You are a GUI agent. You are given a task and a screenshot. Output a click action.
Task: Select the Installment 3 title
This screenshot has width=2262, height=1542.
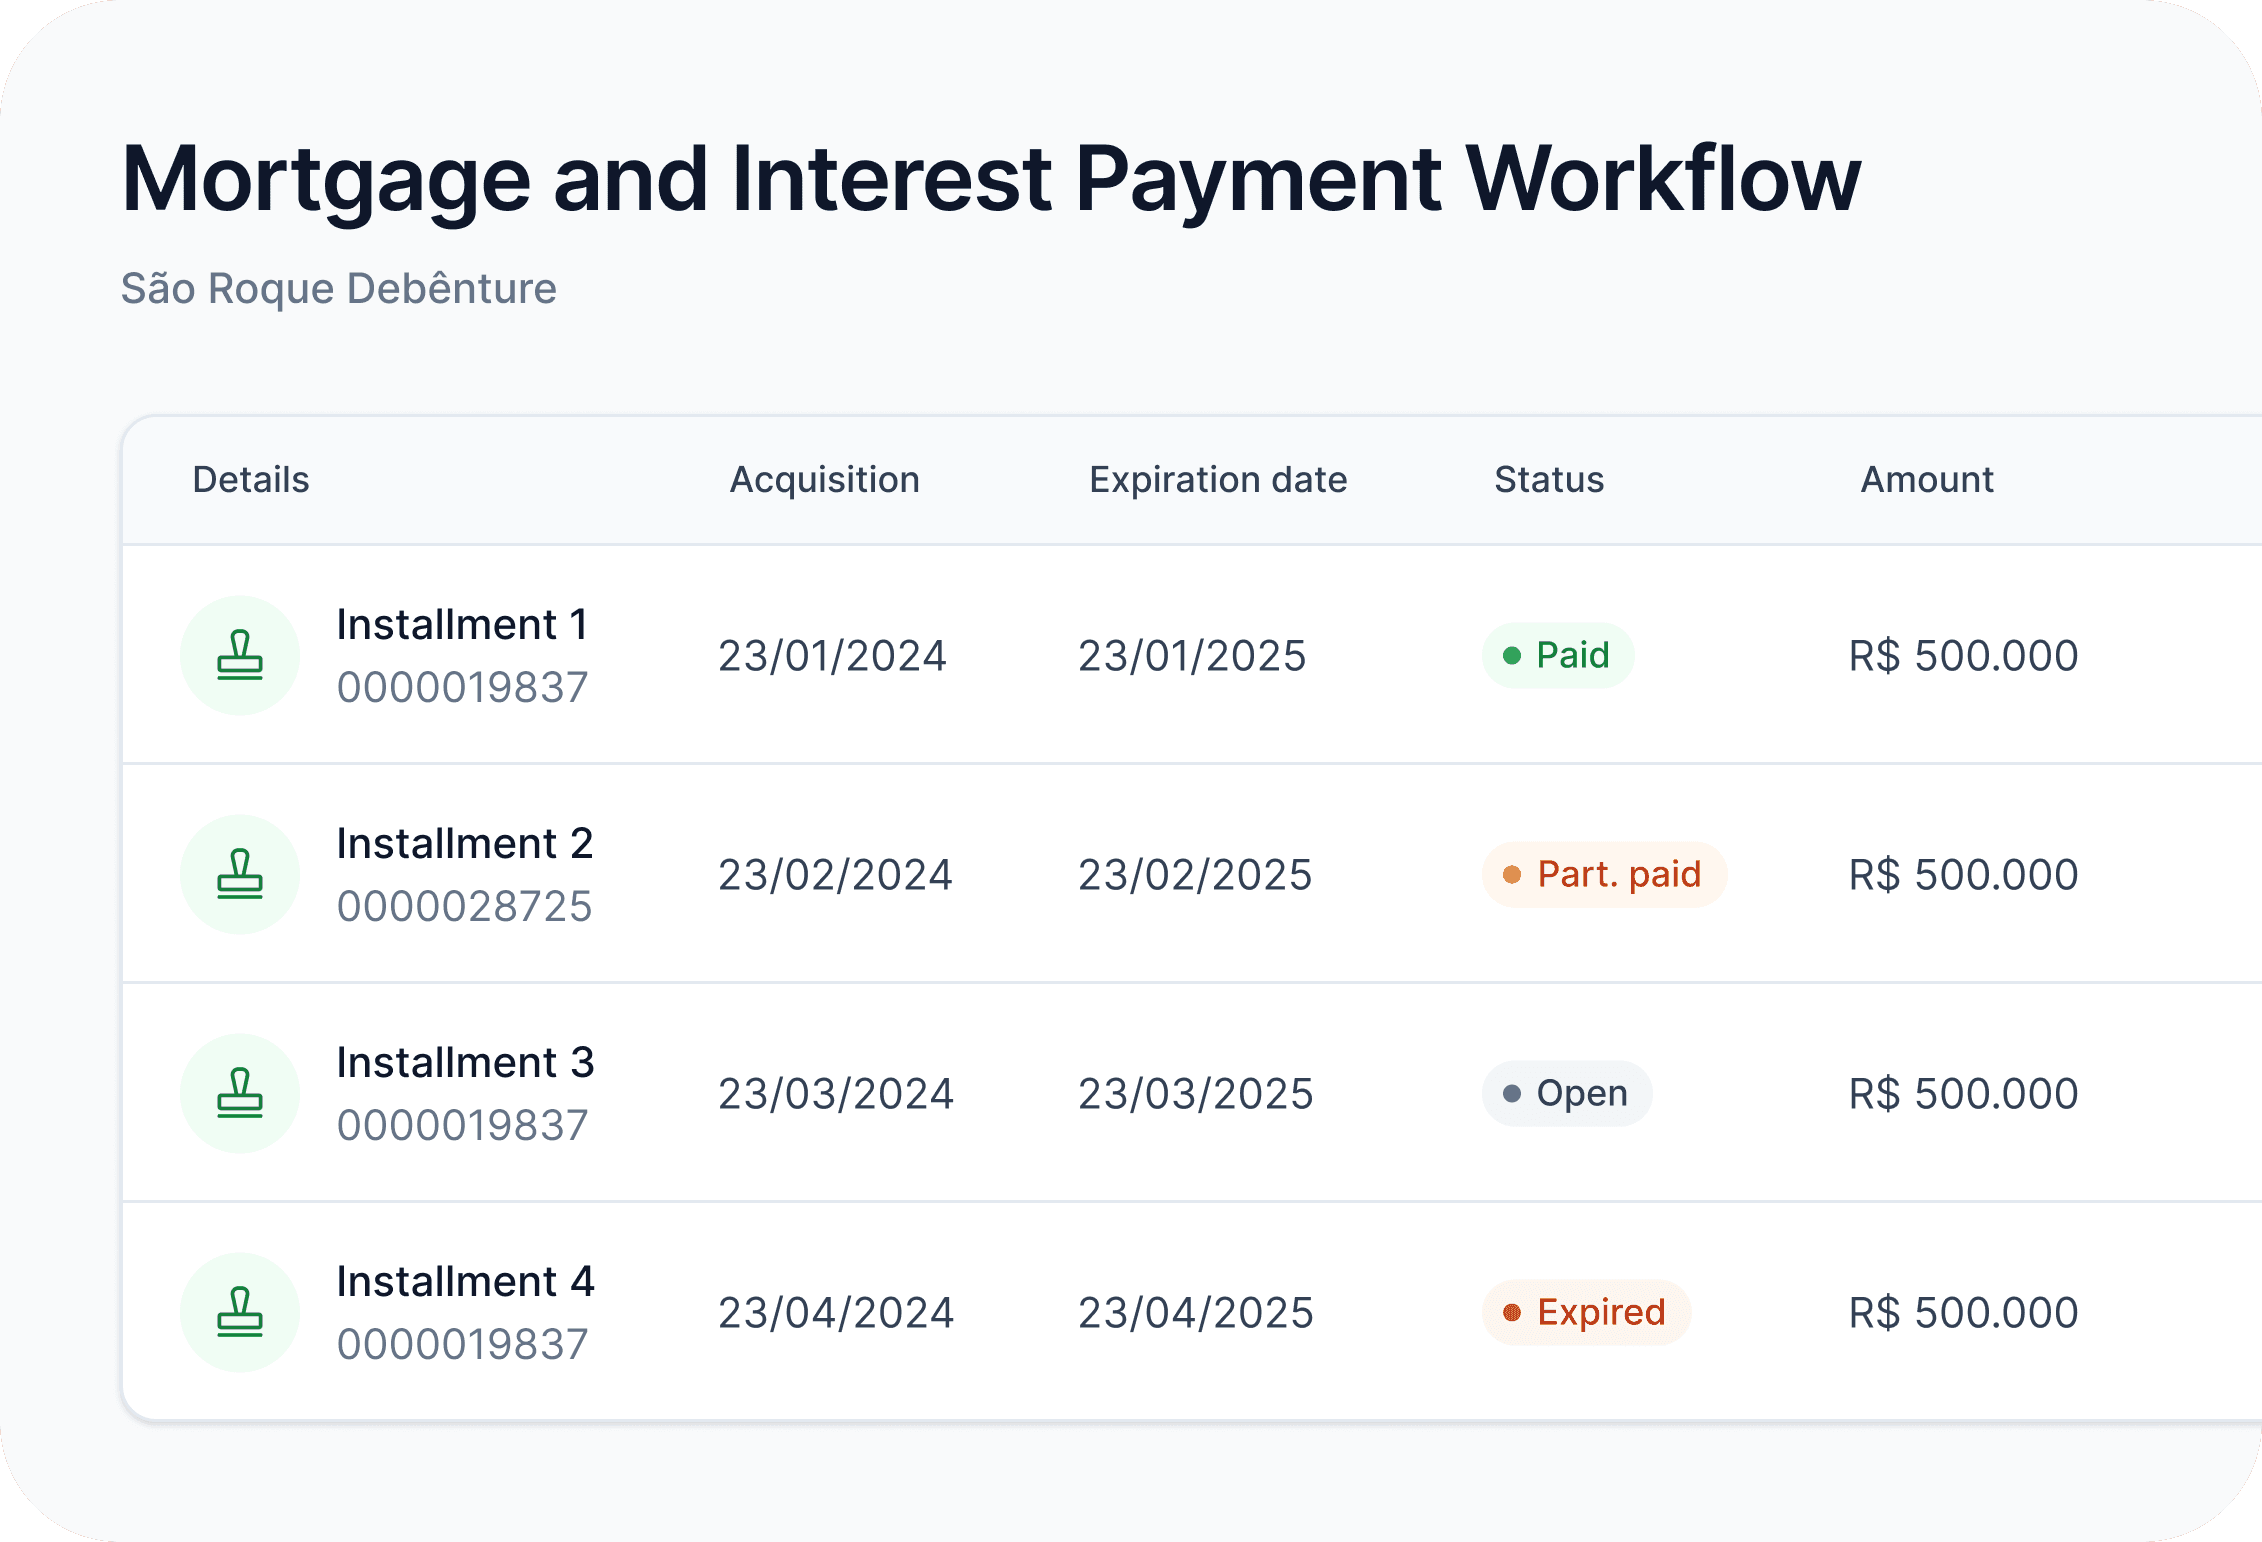tap(465, 1063)
